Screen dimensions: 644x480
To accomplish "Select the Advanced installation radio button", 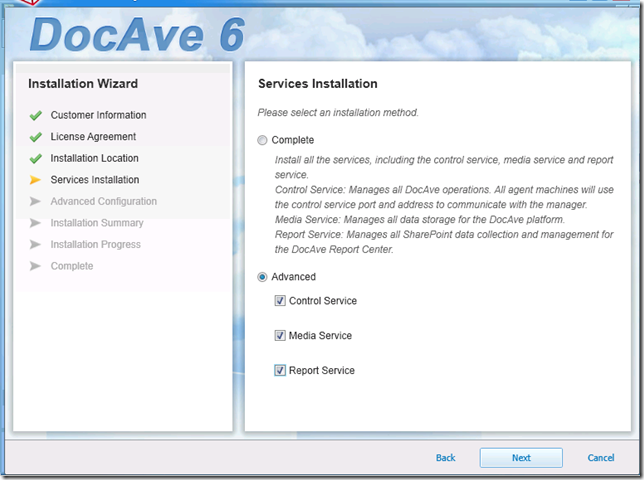I will point(262,277).
